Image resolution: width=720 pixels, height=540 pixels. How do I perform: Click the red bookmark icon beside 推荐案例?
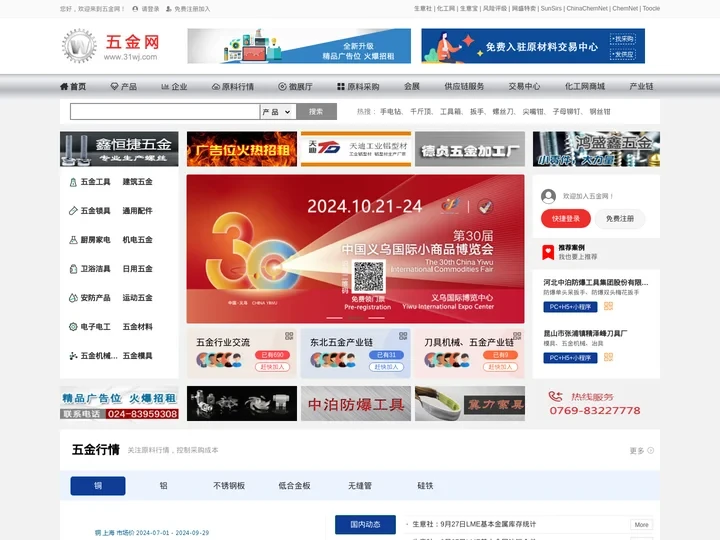548,252
